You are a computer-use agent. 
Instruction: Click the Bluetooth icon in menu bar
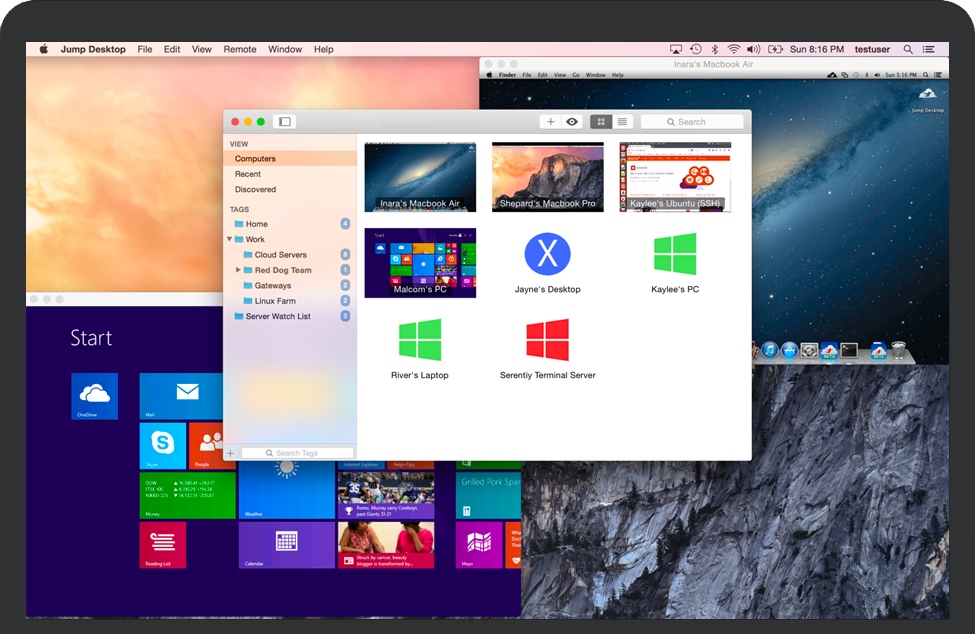point(715,49)
